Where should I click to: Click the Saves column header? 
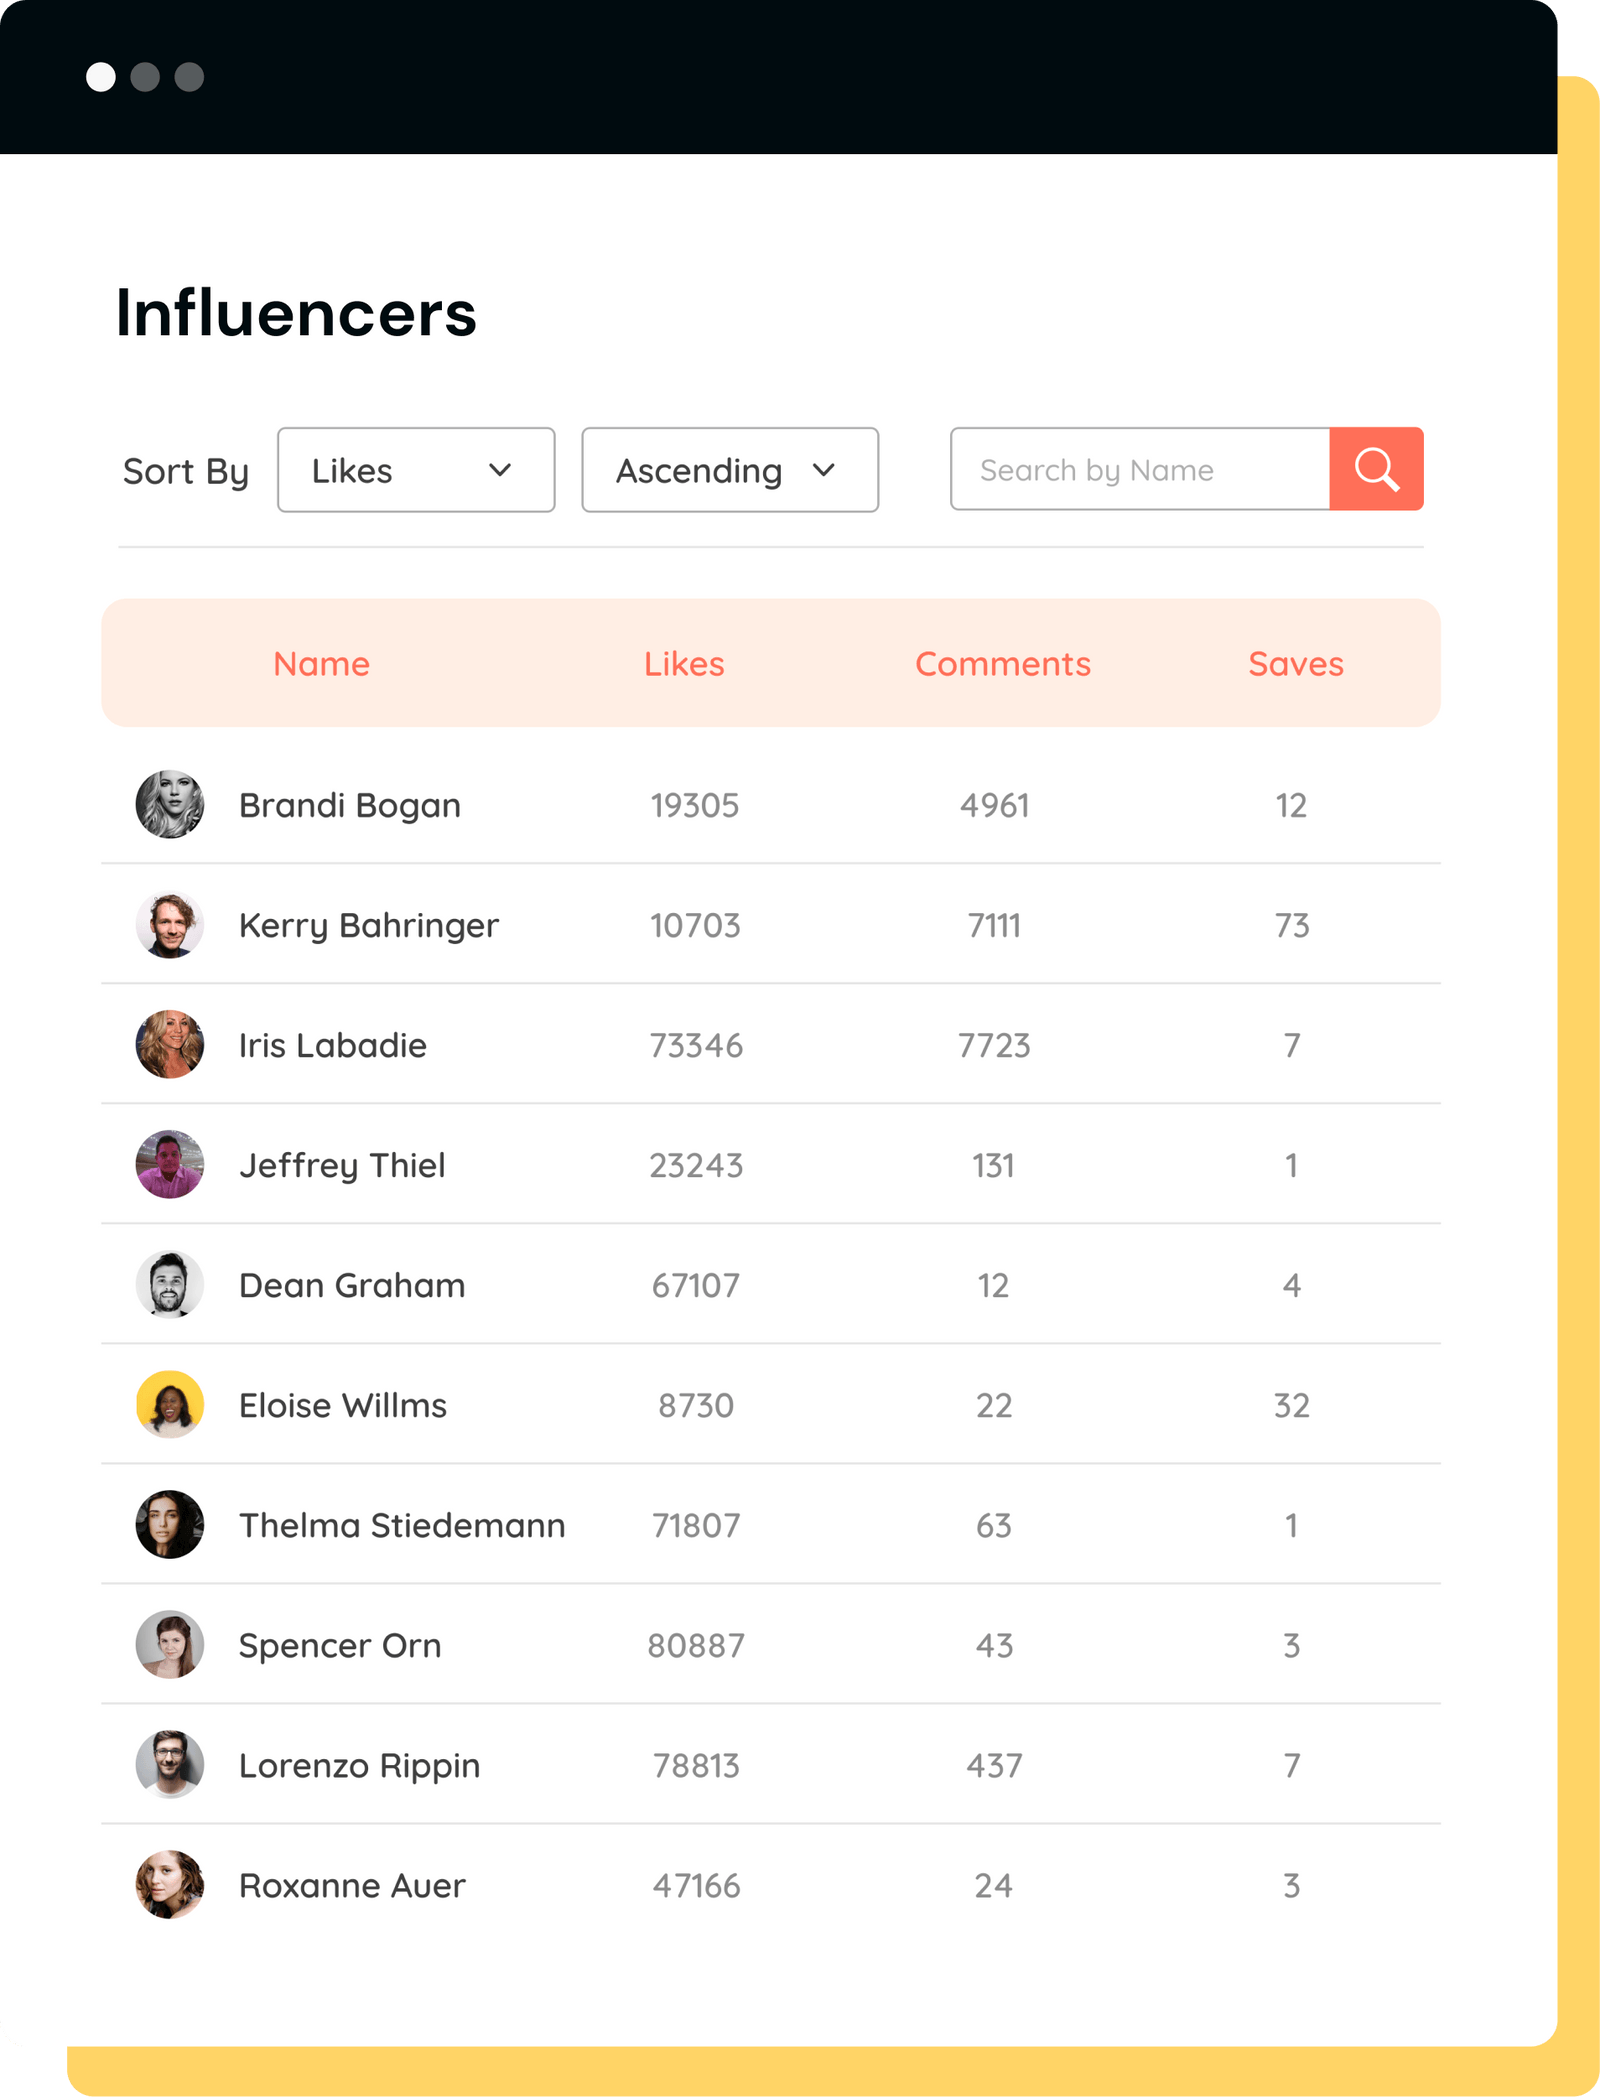pos(1295,663)
